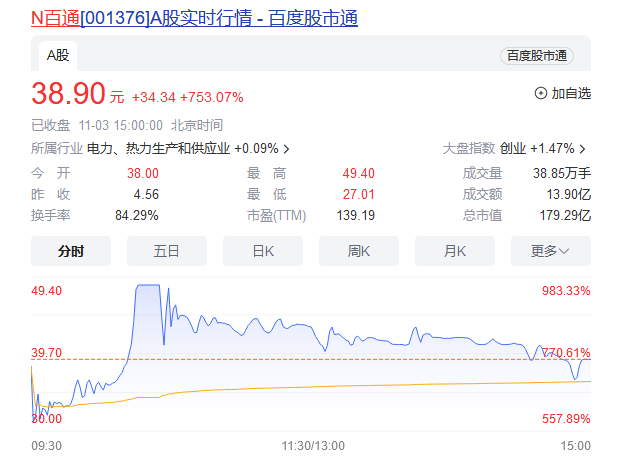Image resolution: width=618 pixels, height=457 pixels.
Task: Switch to the 五日 chart tab
Action: pos(167,251)
